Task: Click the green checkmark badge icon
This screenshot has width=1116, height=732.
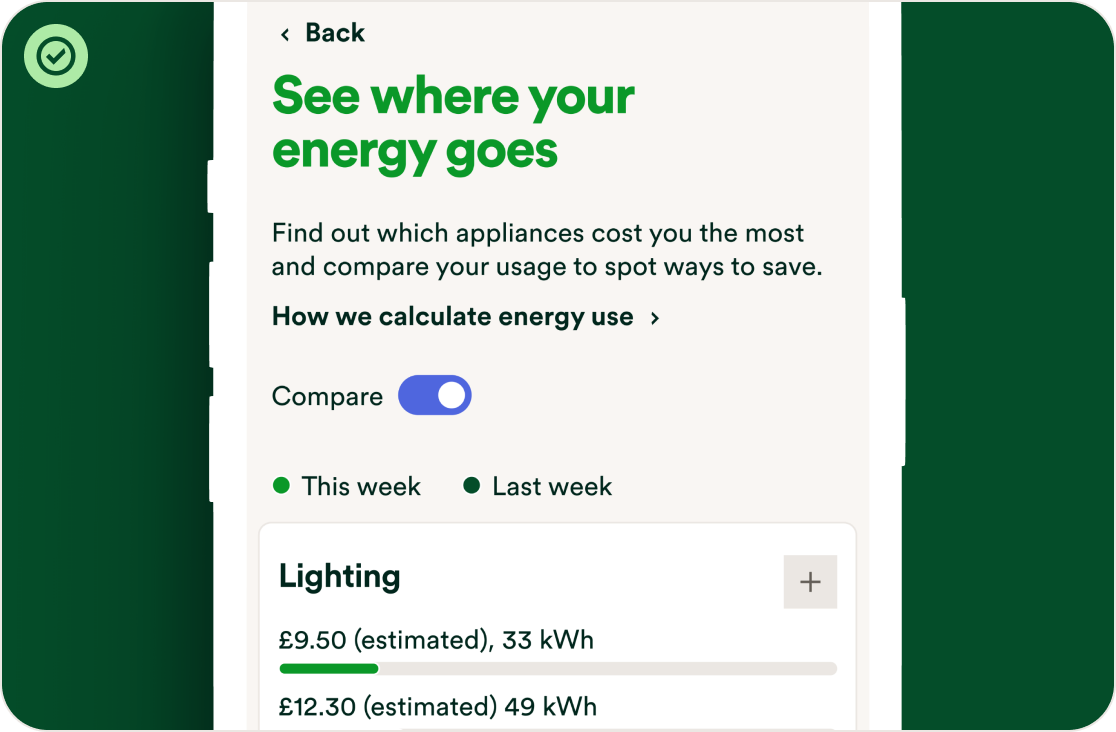Action: (56, 56)
